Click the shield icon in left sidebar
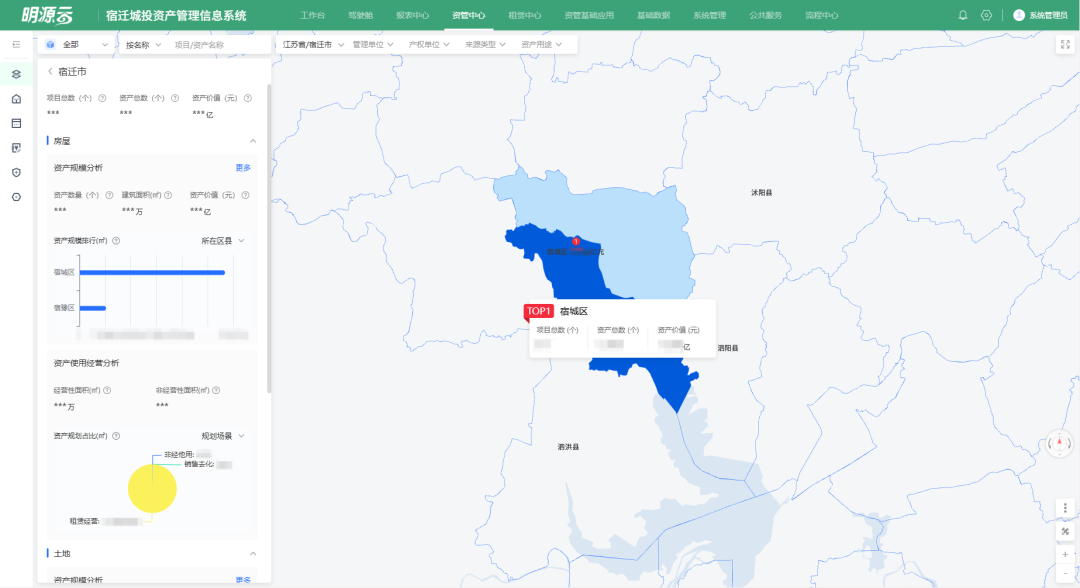 point(16,172)
